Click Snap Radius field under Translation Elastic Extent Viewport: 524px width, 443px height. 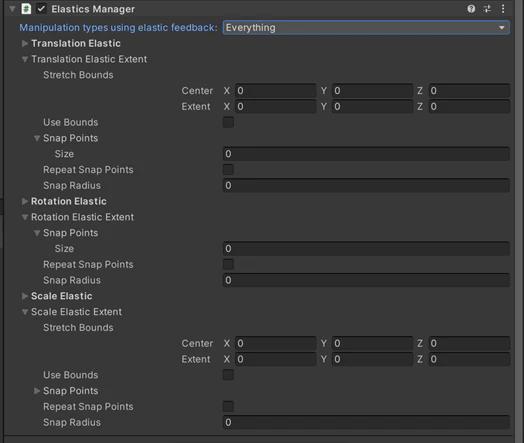(x=366, y=185)
